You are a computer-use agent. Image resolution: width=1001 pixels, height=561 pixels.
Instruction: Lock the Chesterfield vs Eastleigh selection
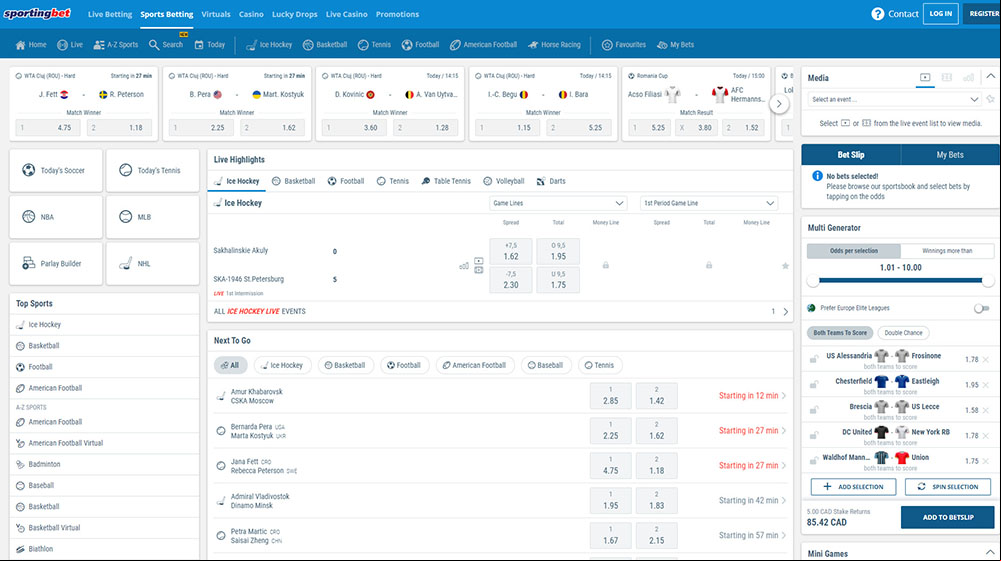[814, 384]
